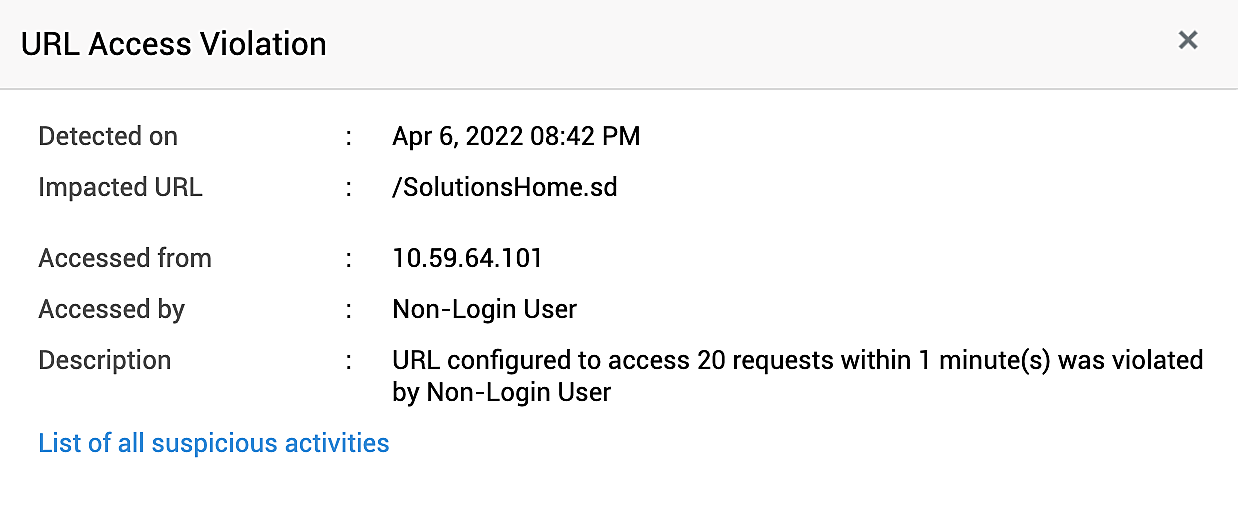The width and height of the screenshot is (1238, 508).
Task: Select the Accessed from label
Action: tap(125, 258)
